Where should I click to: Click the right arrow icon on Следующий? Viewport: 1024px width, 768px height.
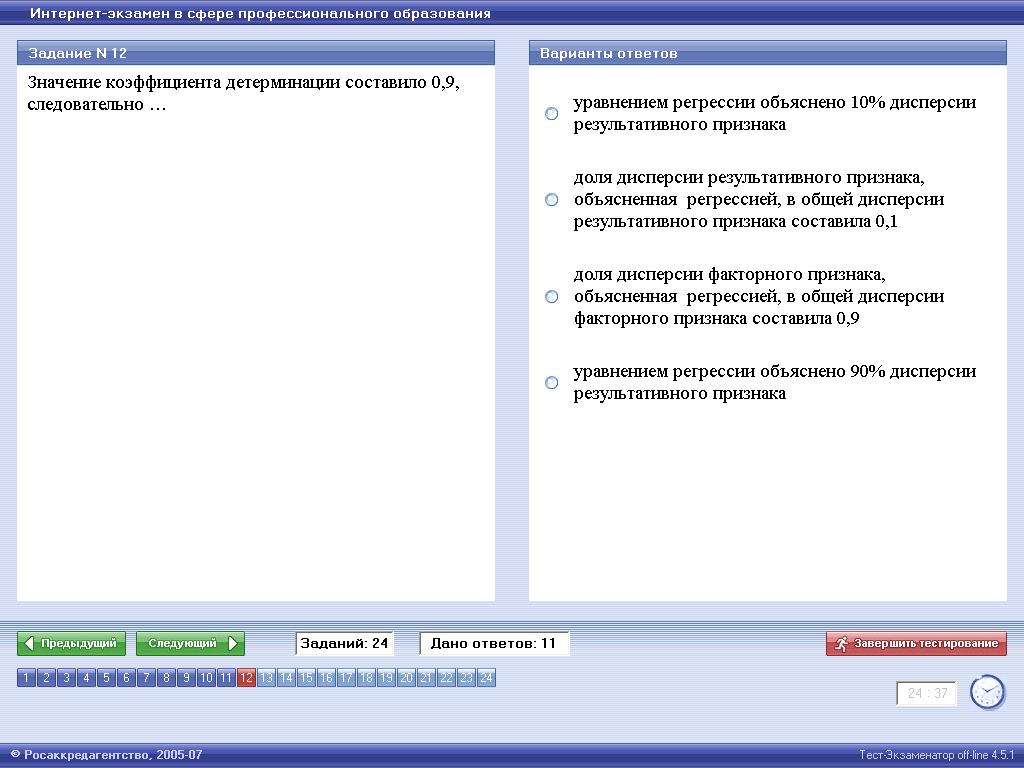point(232,643)
